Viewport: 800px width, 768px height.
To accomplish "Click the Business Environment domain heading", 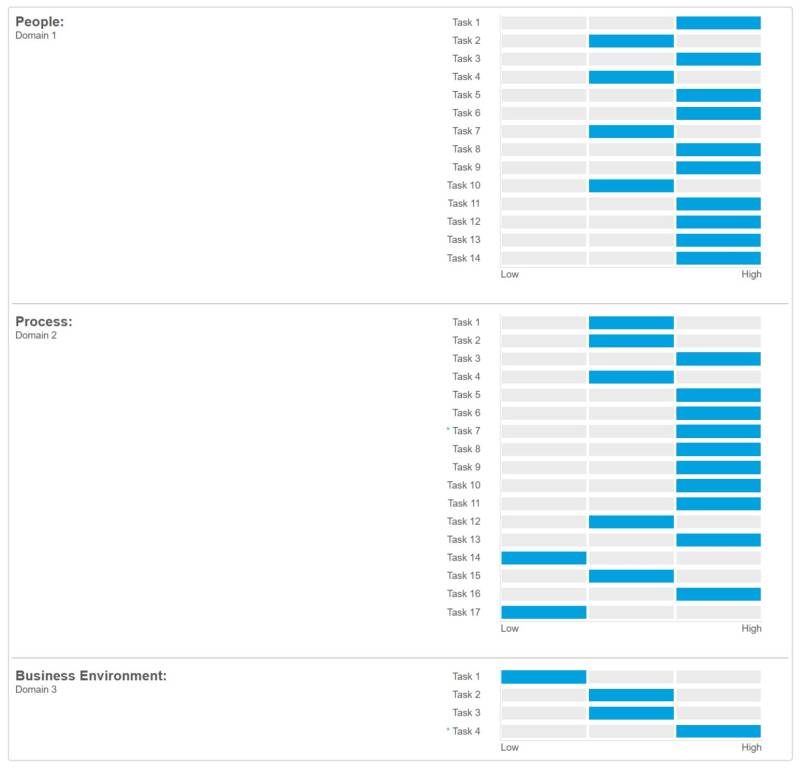I will pos(91,676).
